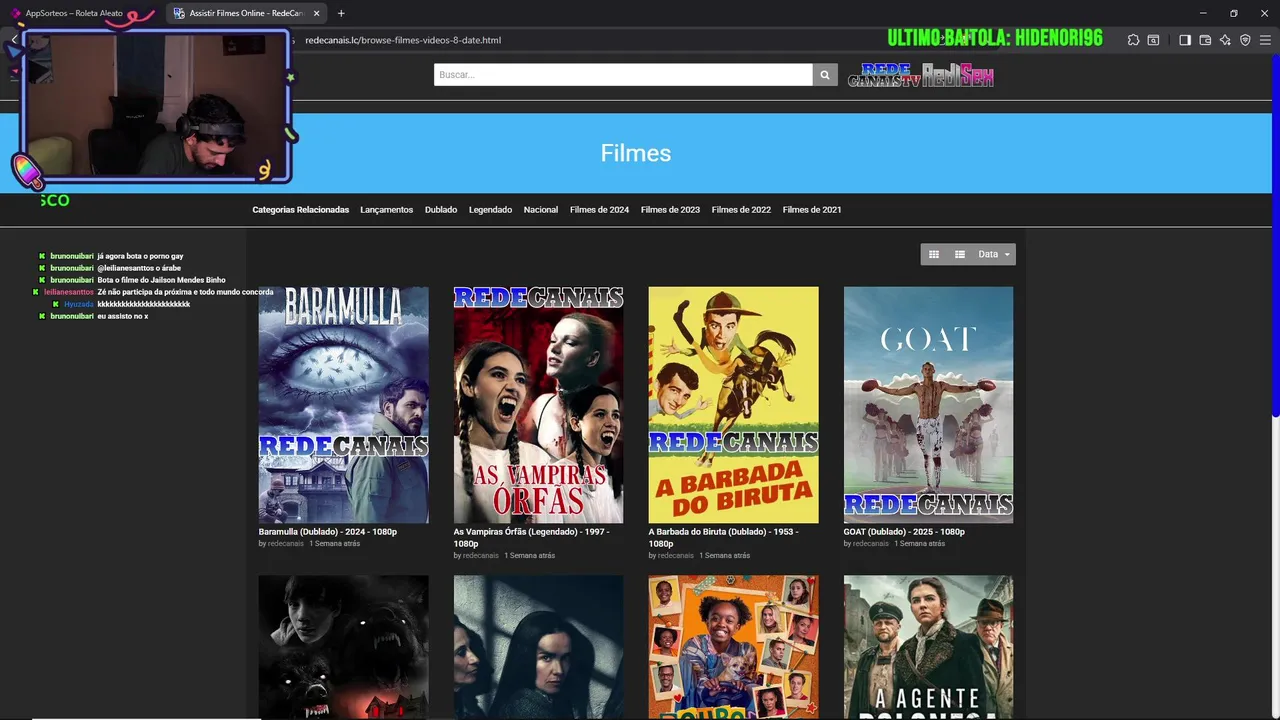Open Dublado category
Viewport: 1280px width, 720px height.
pos(441,210)
